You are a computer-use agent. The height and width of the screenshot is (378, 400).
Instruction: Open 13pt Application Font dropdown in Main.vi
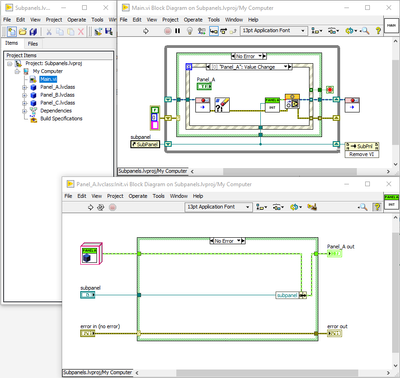click(273, 31)
